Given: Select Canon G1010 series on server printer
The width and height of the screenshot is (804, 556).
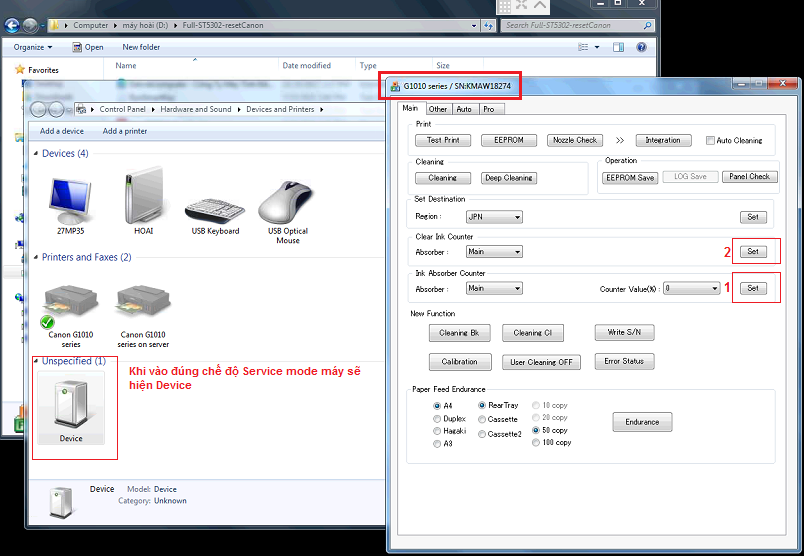Looking at the screenshot, I should pyautogui.click(x=143, y=307).
